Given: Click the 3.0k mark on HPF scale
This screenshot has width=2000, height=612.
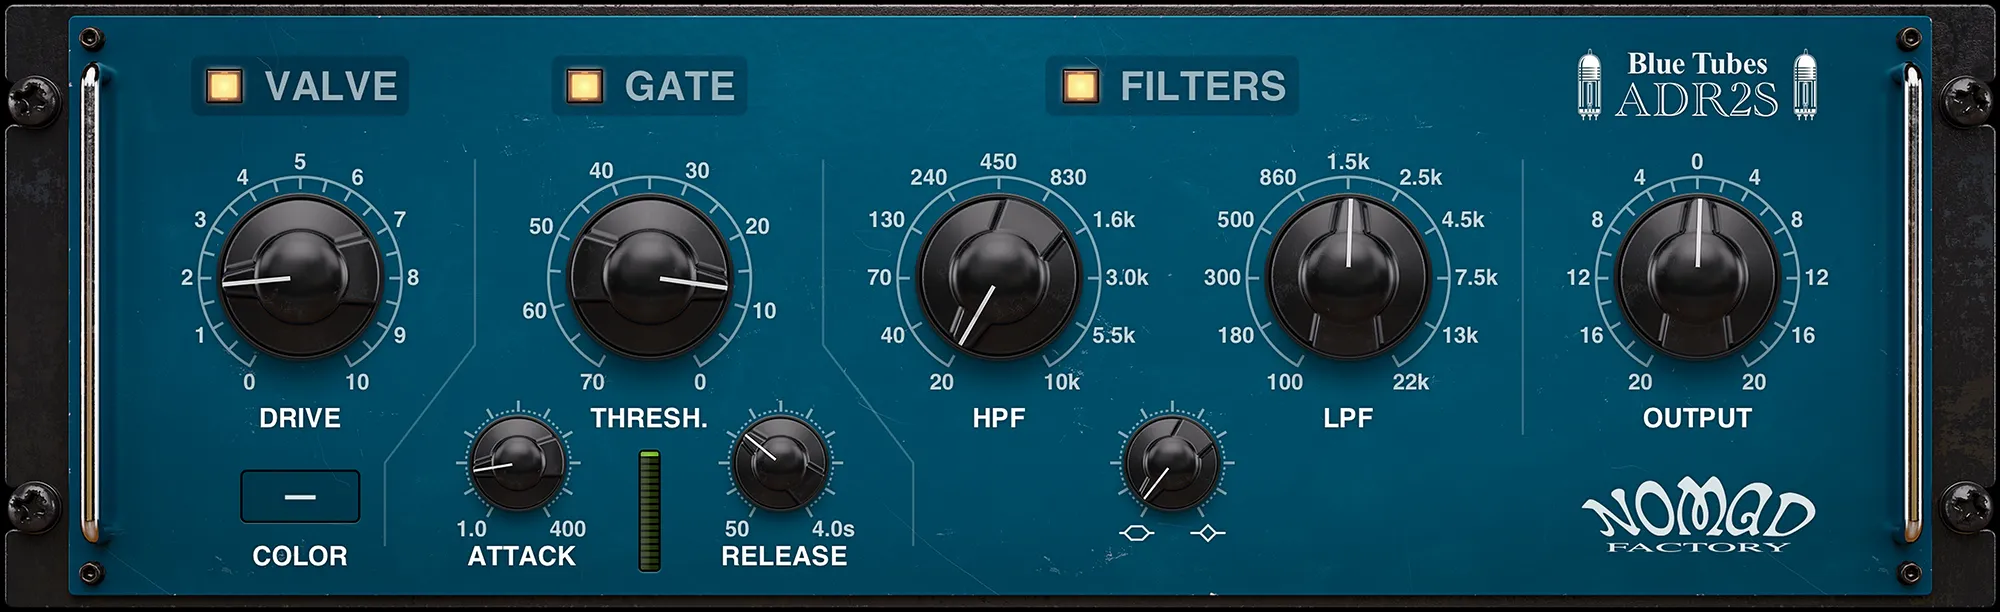Looking at the screenshot, I should 1127,278.
